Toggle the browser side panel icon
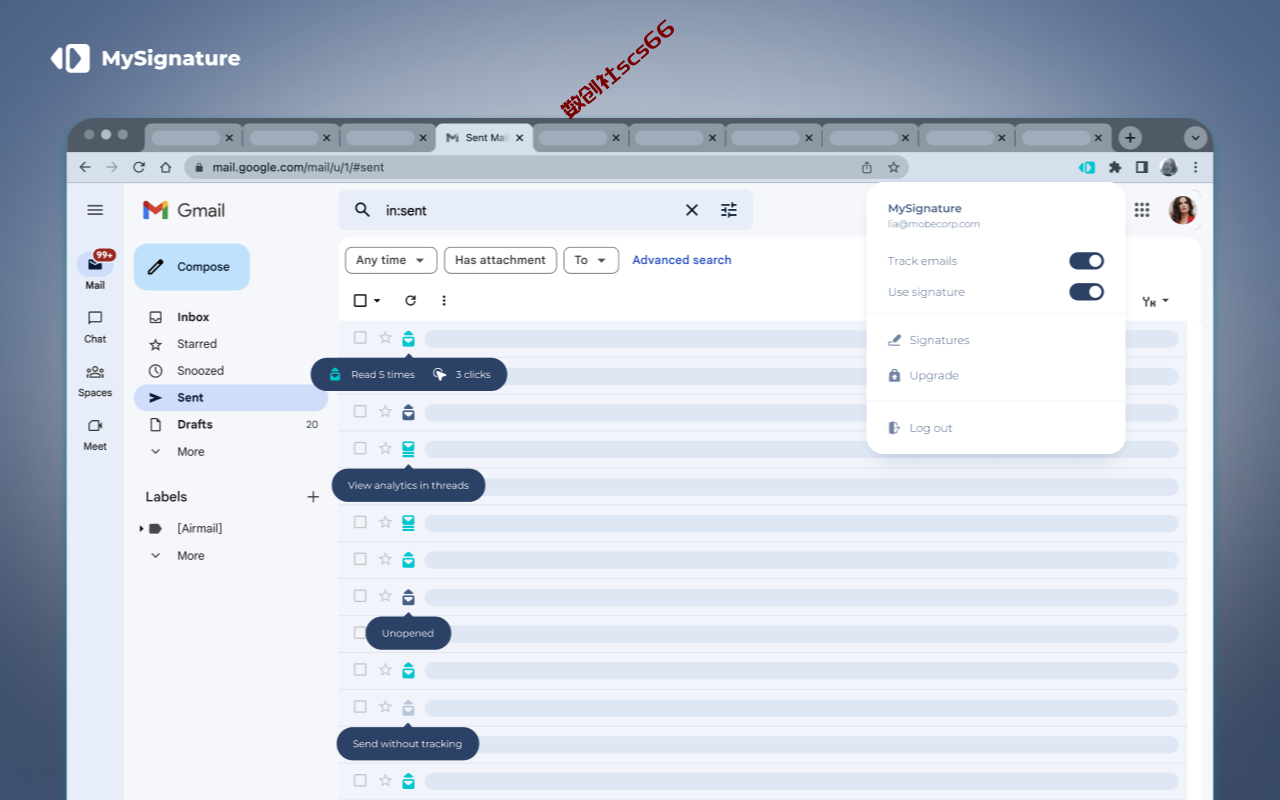 (1141, 167)
